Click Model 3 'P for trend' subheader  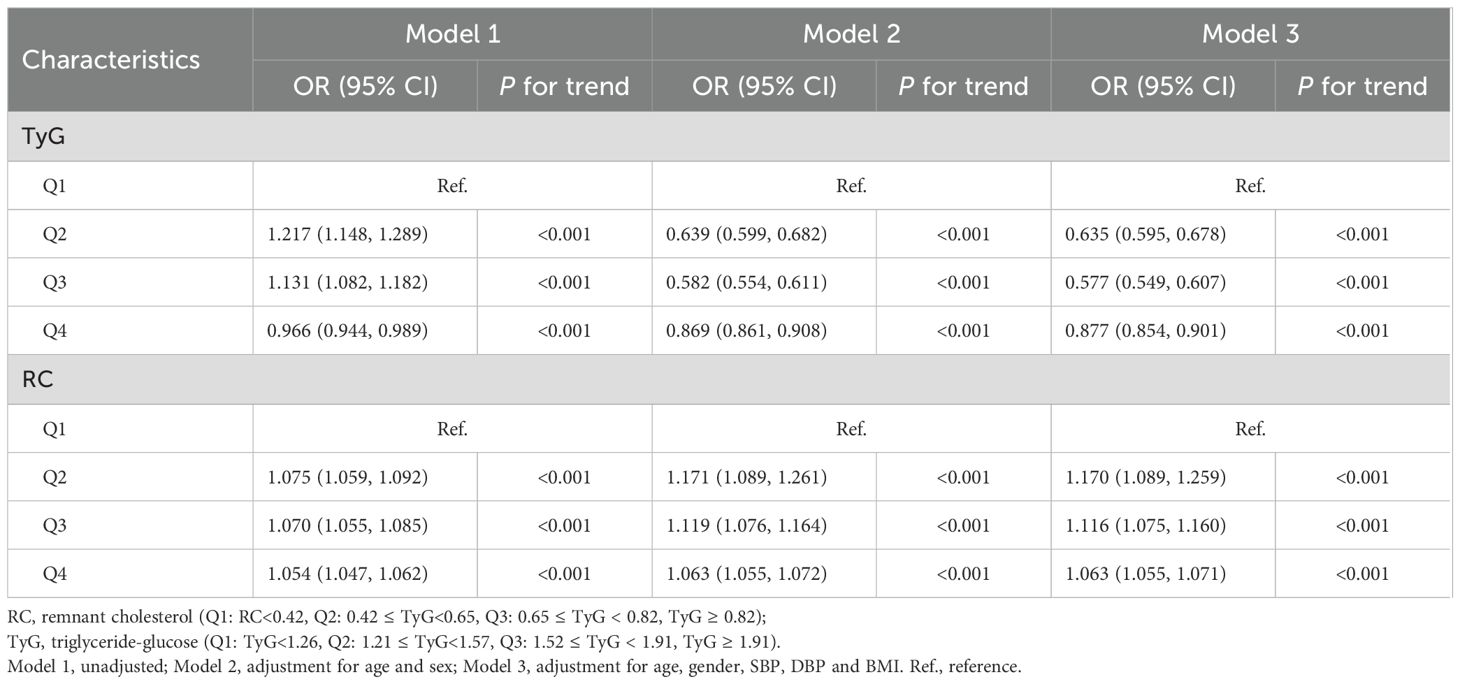pos(1362,86)
